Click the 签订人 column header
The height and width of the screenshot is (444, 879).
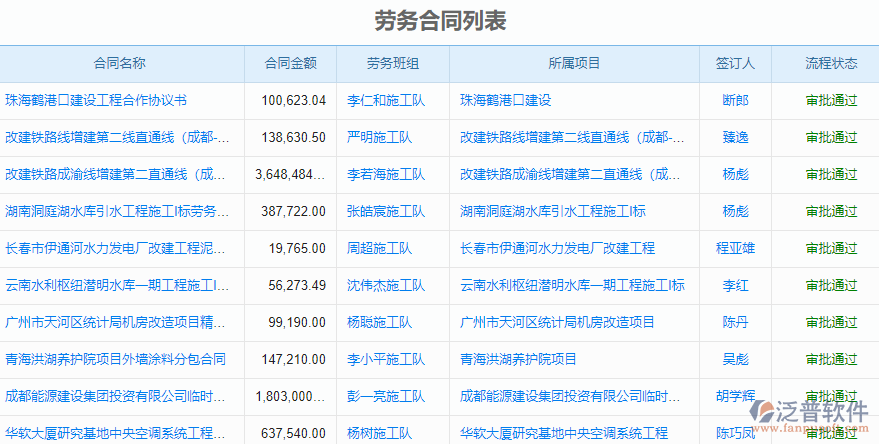tap(735, 63)
